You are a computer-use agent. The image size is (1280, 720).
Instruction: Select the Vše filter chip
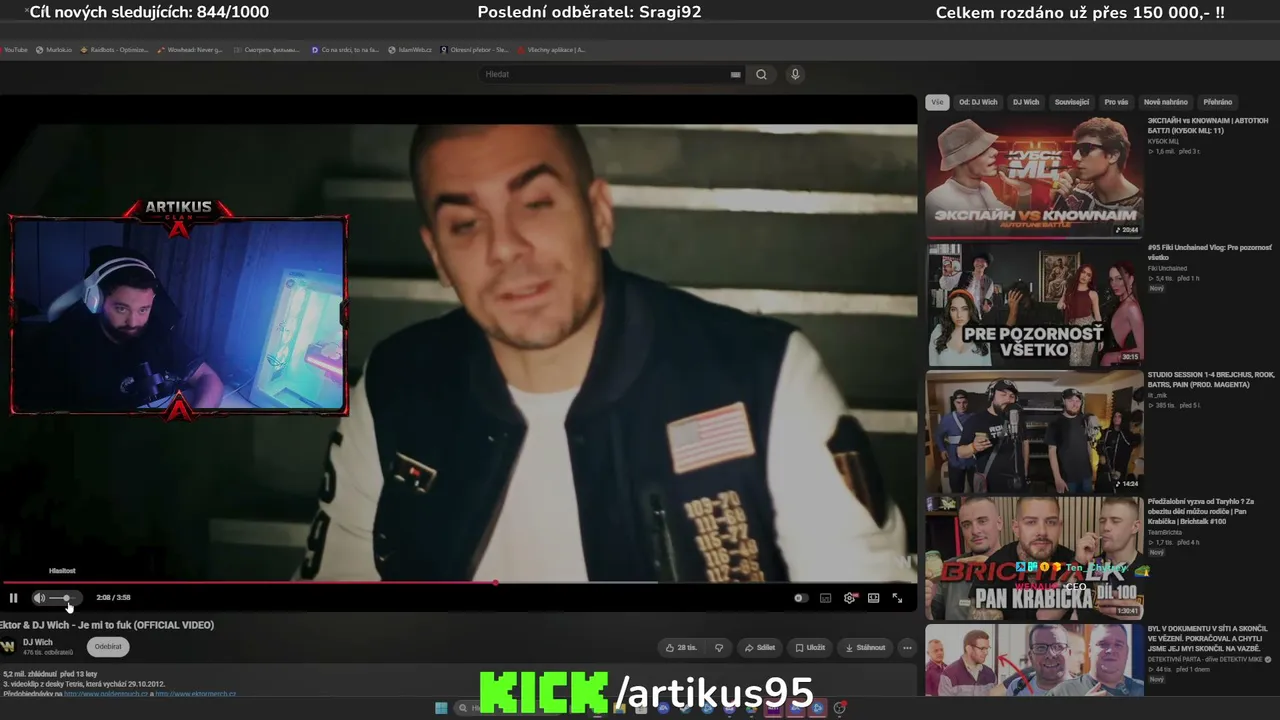[937, 102]
